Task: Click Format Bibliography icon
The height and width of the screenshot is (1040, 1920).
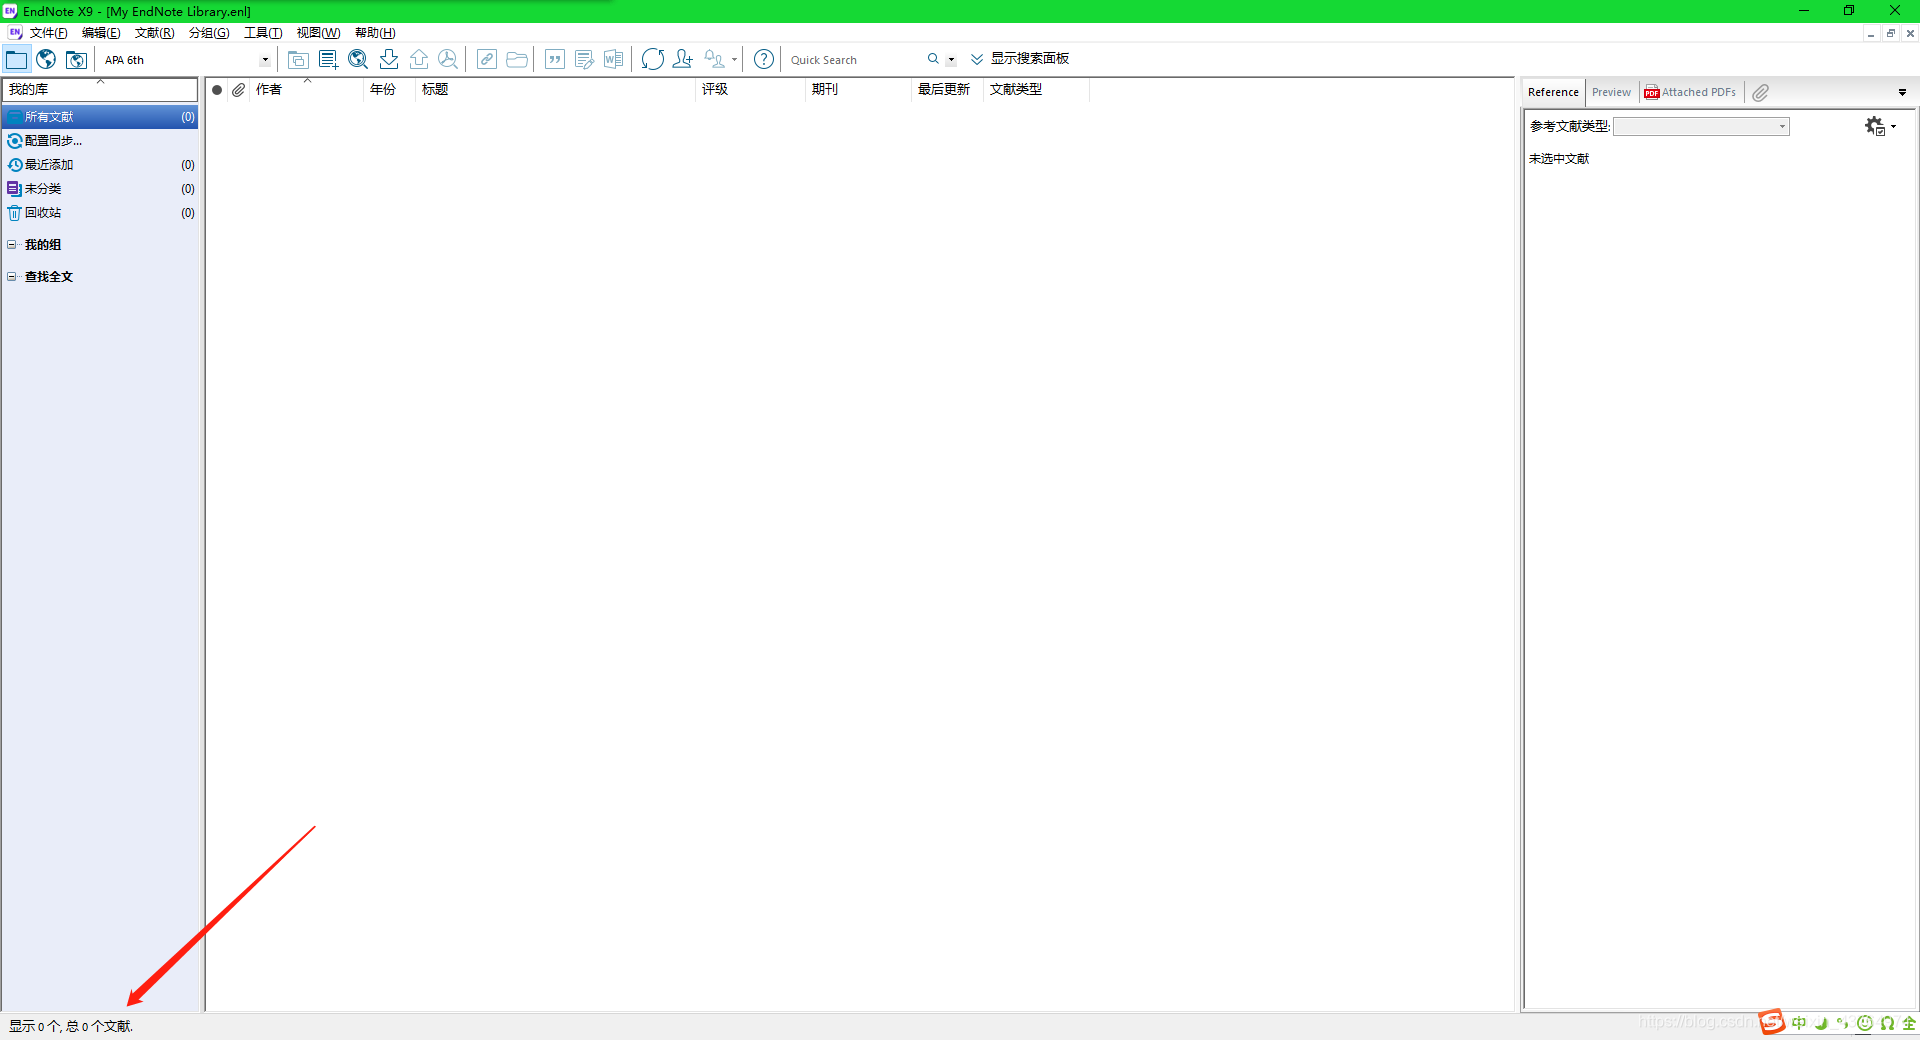Action: coord(585,60)
